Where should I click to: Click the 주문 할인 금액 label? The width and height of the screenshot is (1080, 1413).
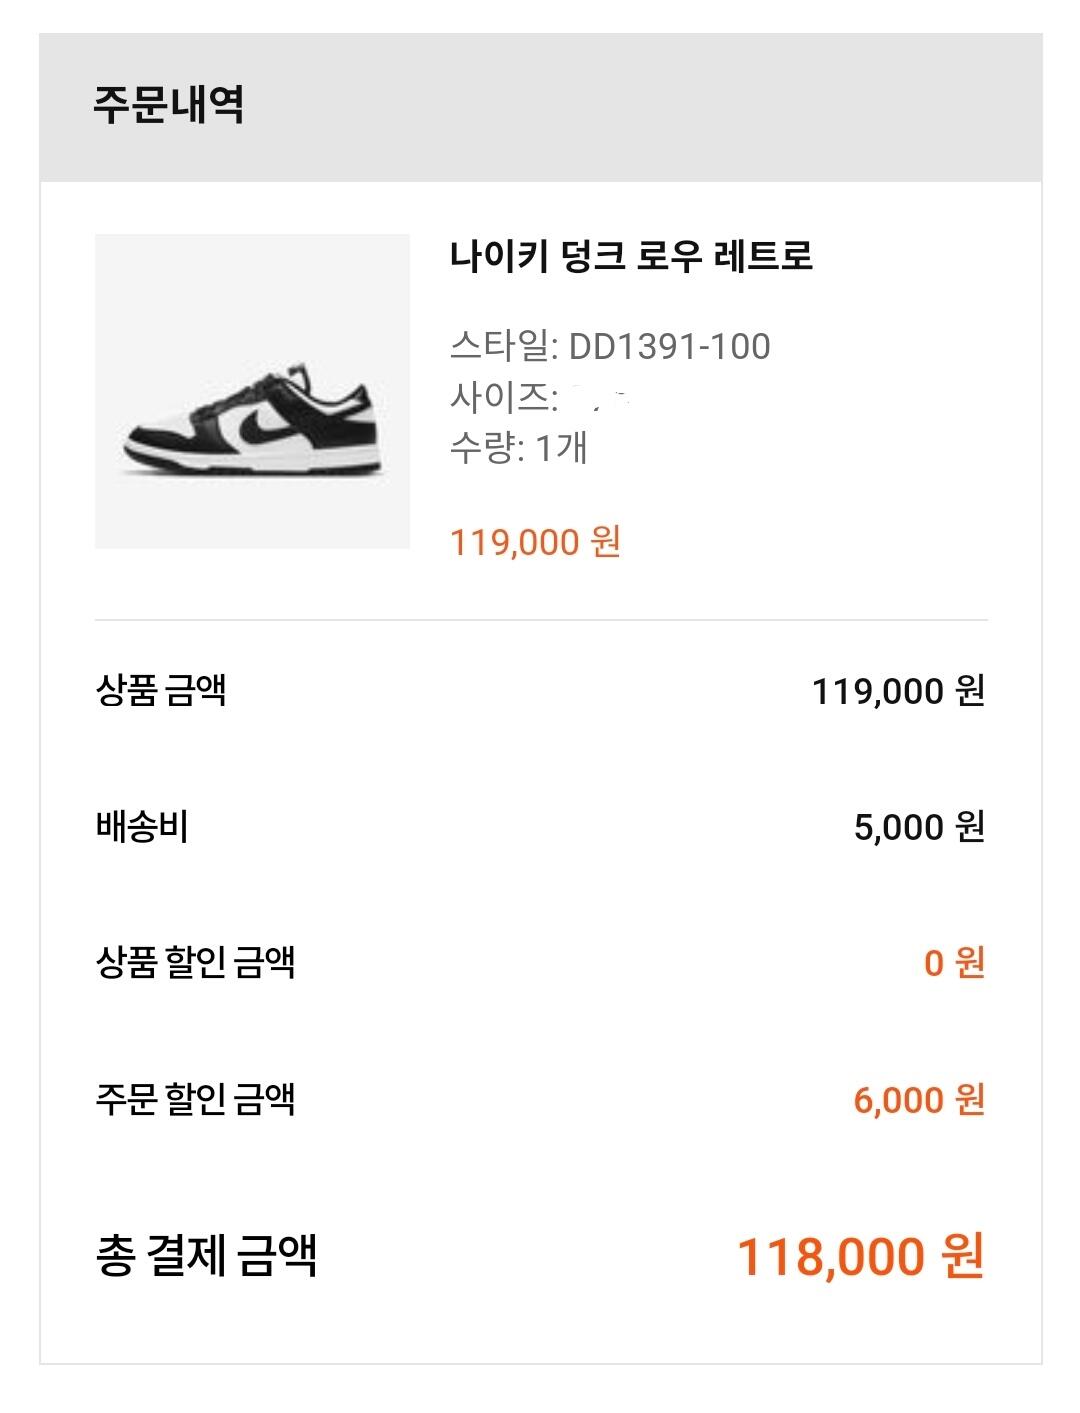coord(195,1100)
